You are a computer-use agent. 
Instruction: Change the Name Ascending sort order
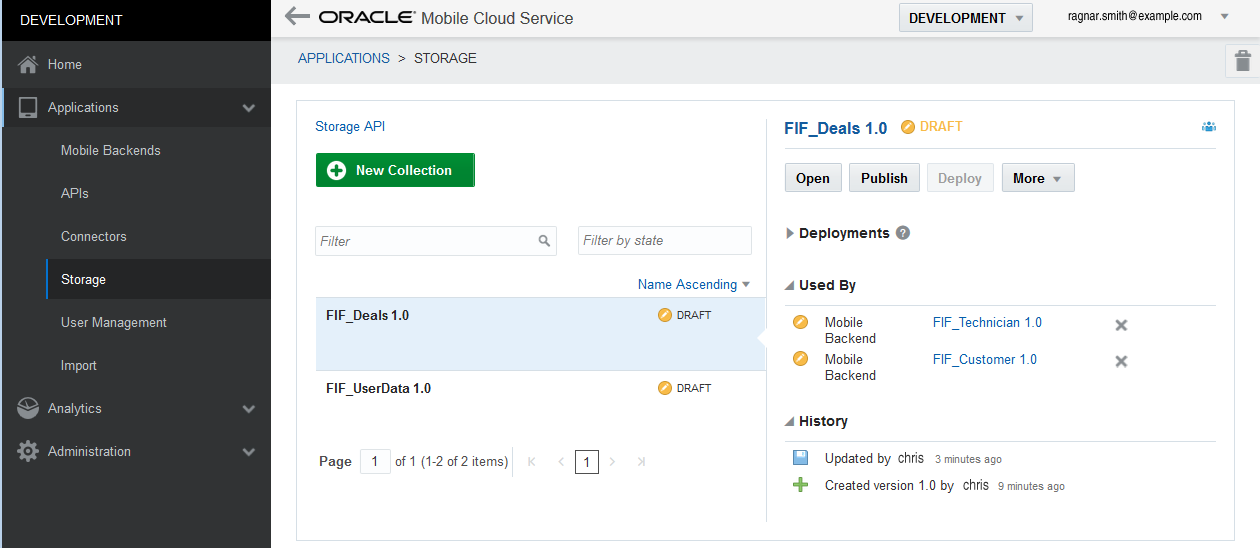click(693, 285)
